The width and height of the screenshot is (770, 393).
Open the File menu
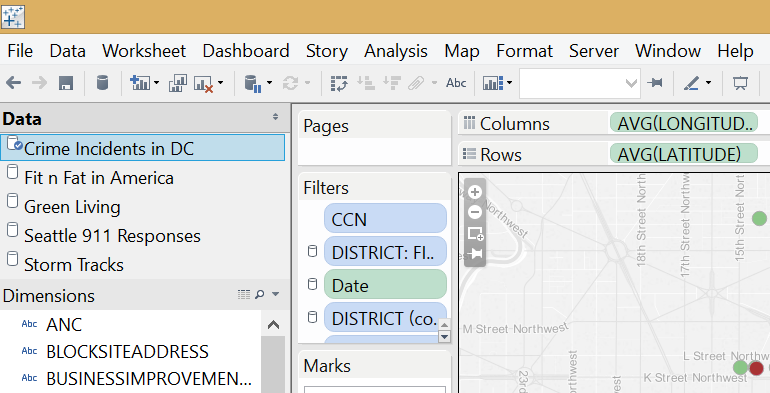tap(20, 51)
